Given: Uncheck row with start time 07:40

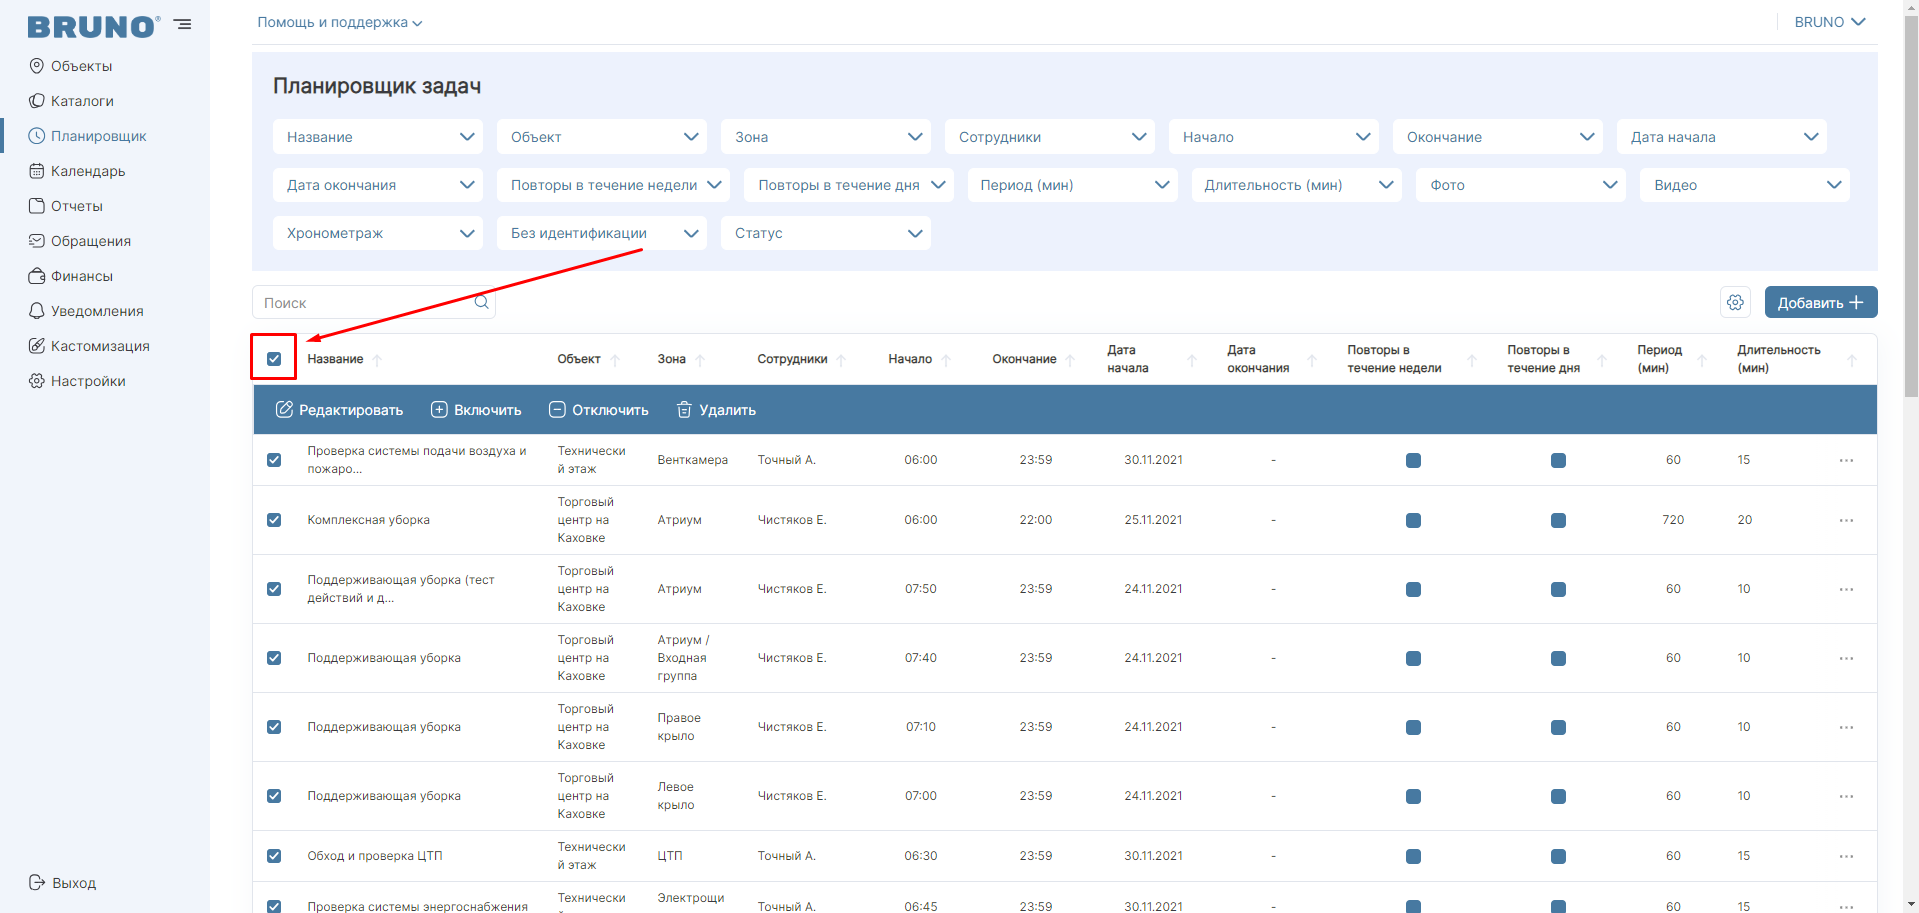Looking at the screenshot, I should pyautogui.click(x=274, y=658).
